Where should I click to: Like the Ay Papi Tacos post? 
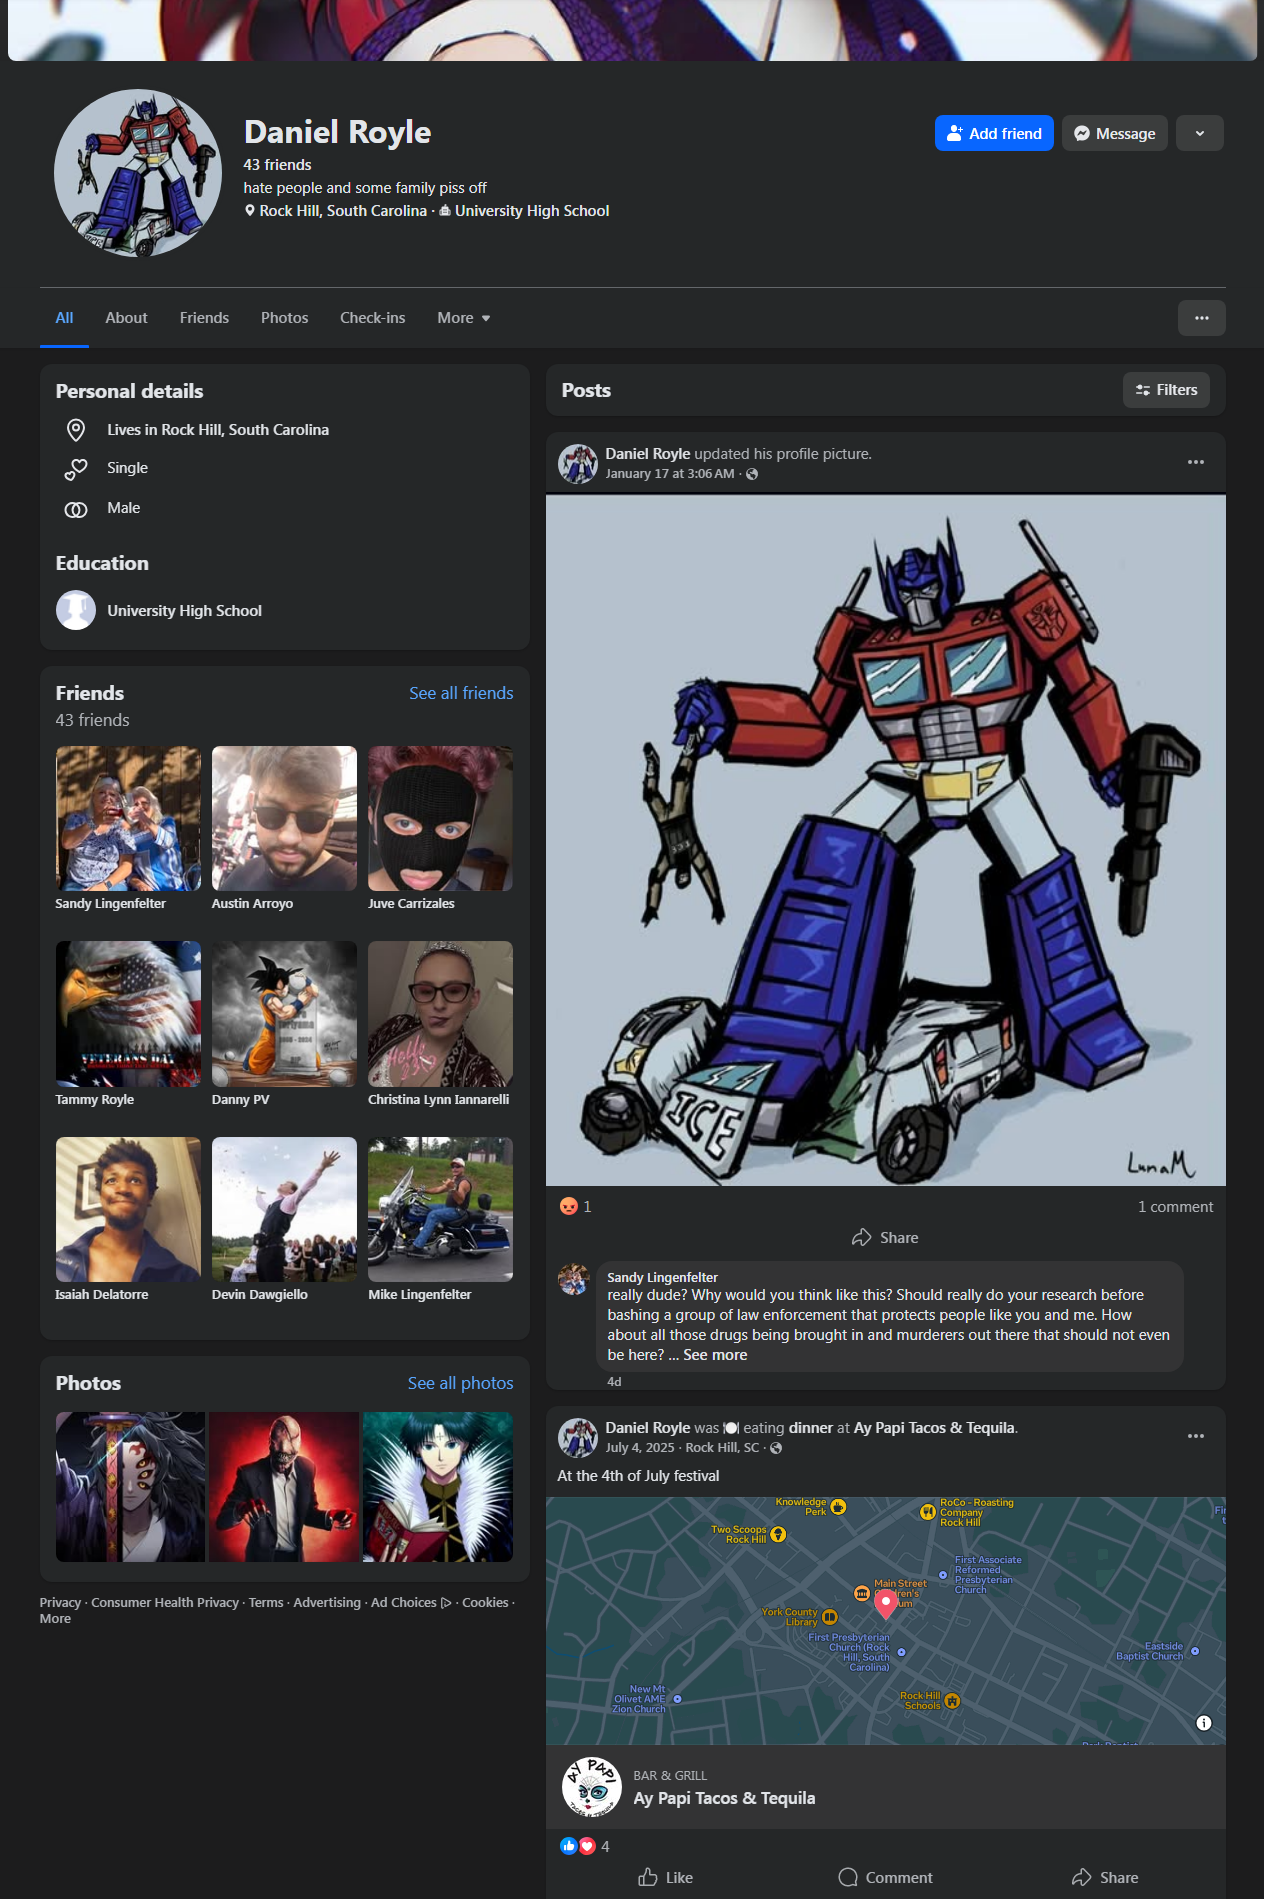tap(666, 1877)
